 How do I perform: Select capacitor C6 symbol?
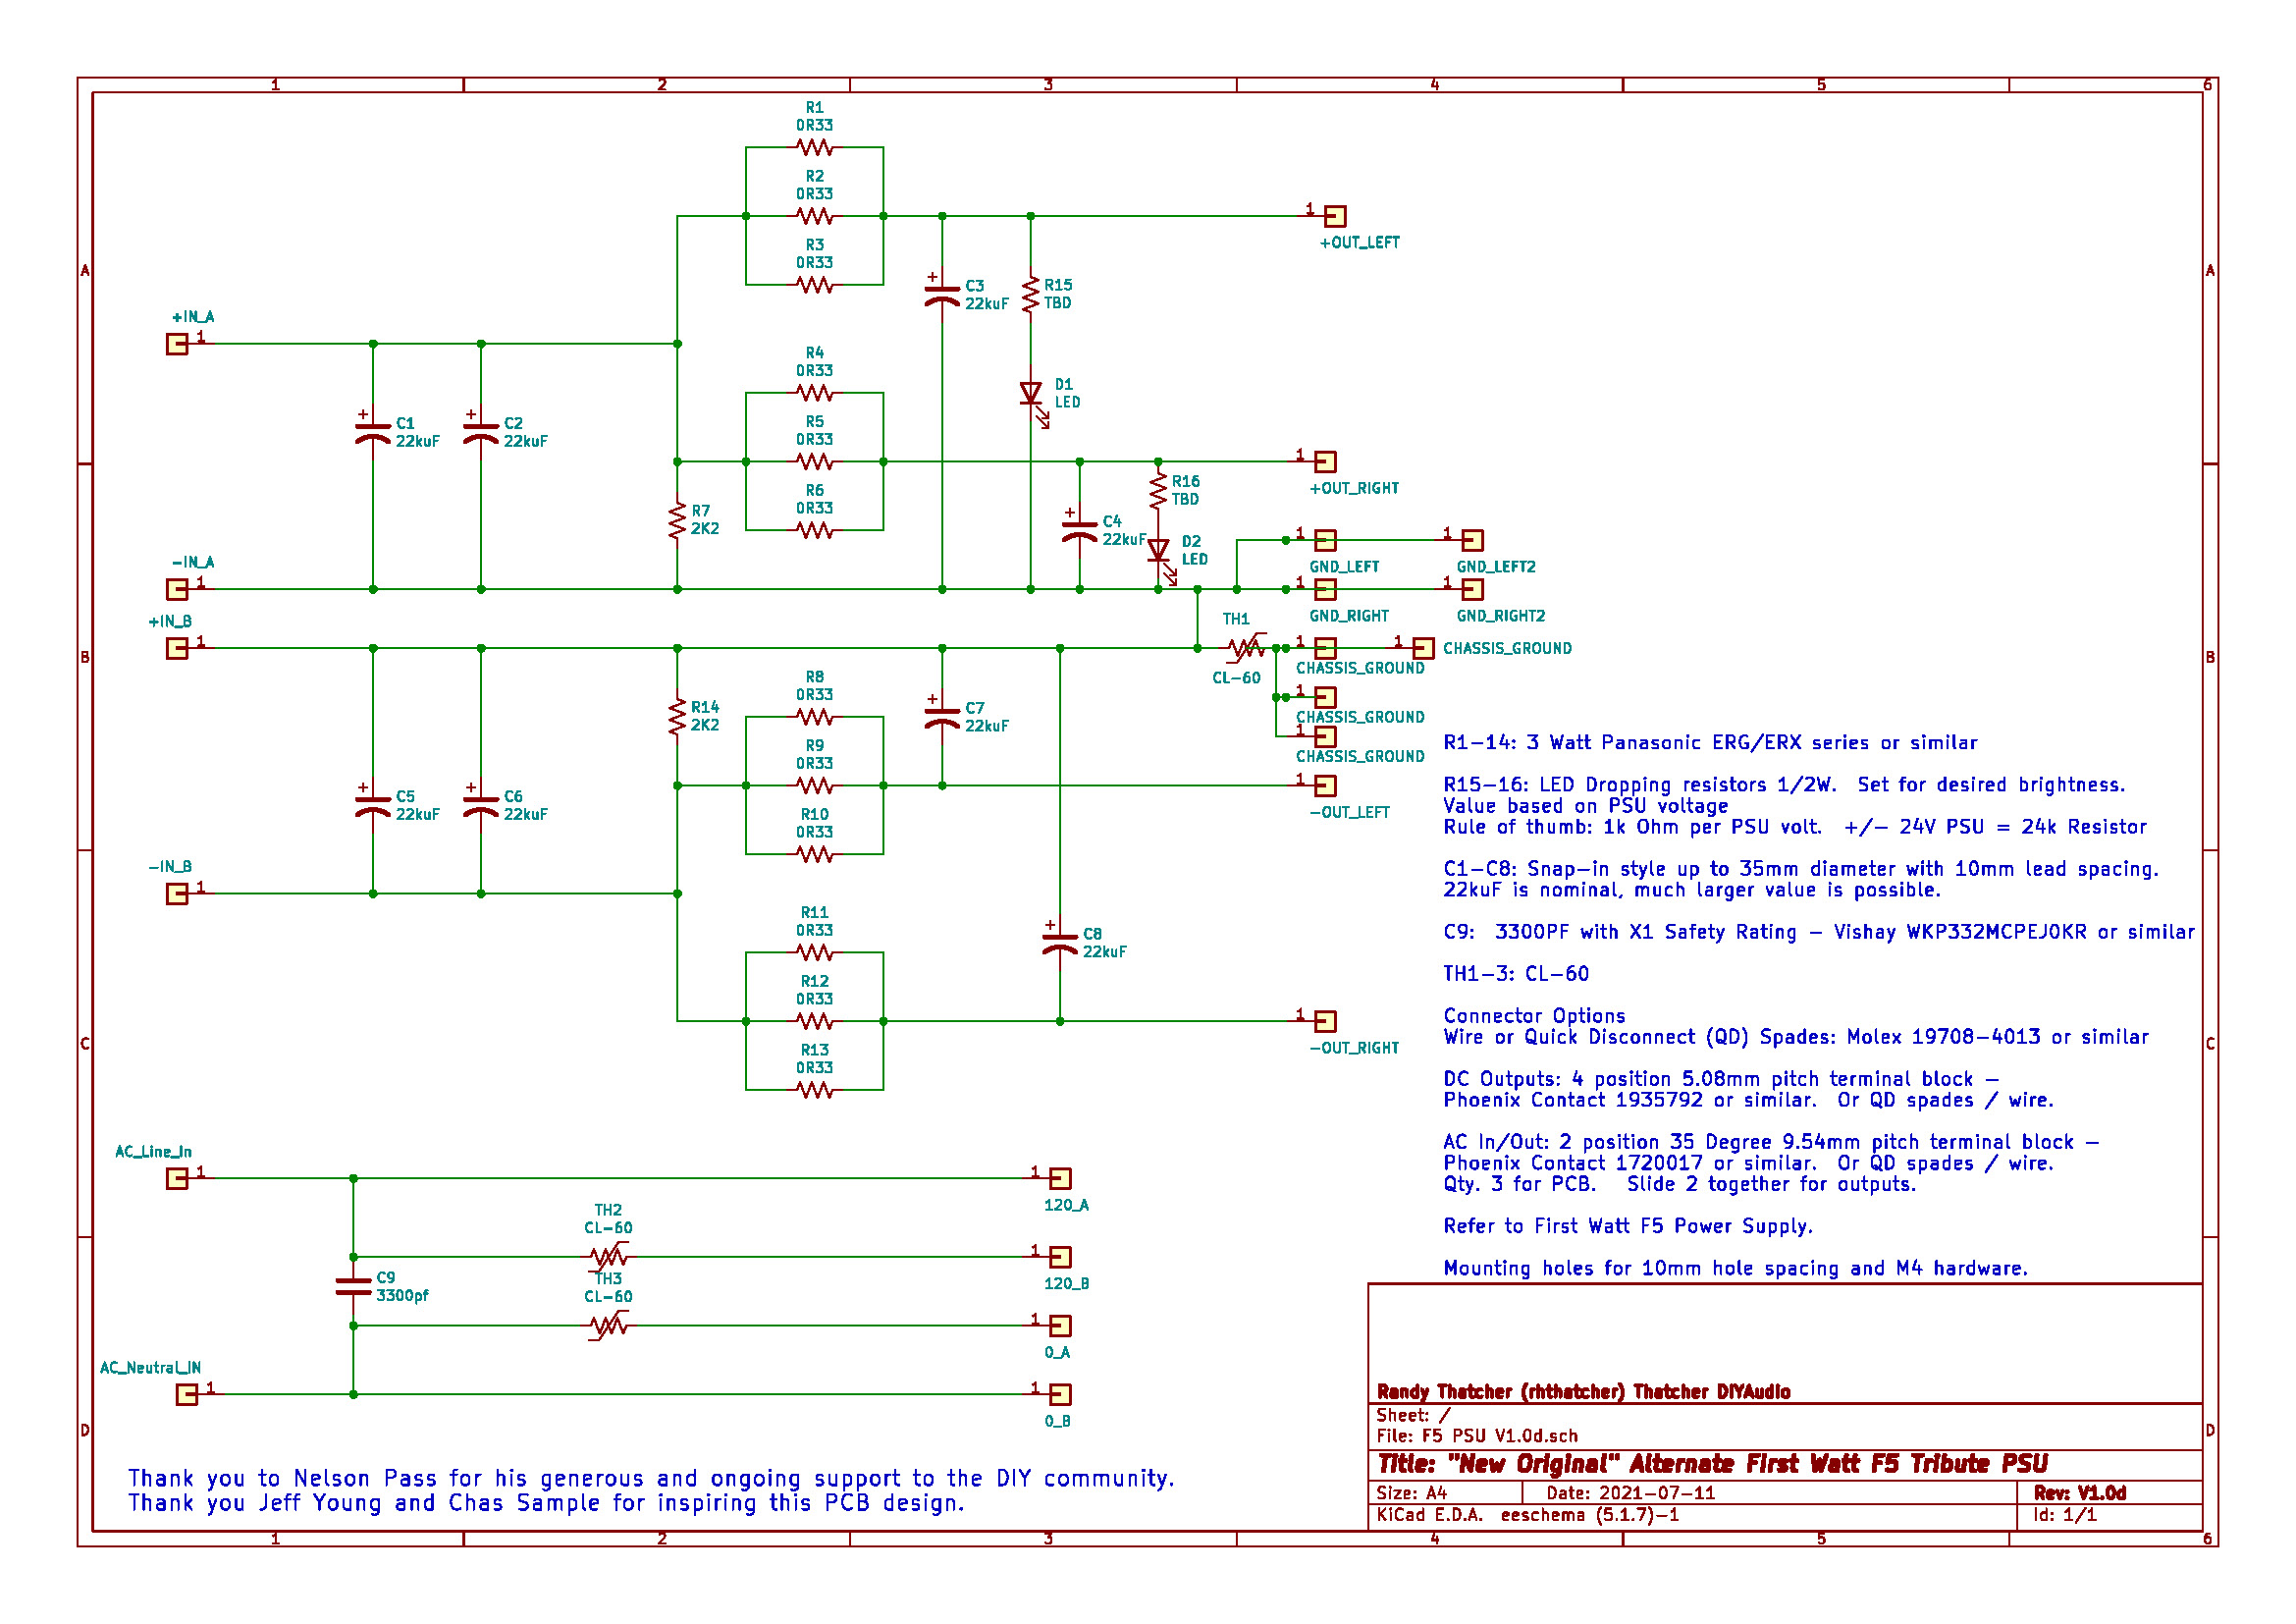(x=481, y=805)
